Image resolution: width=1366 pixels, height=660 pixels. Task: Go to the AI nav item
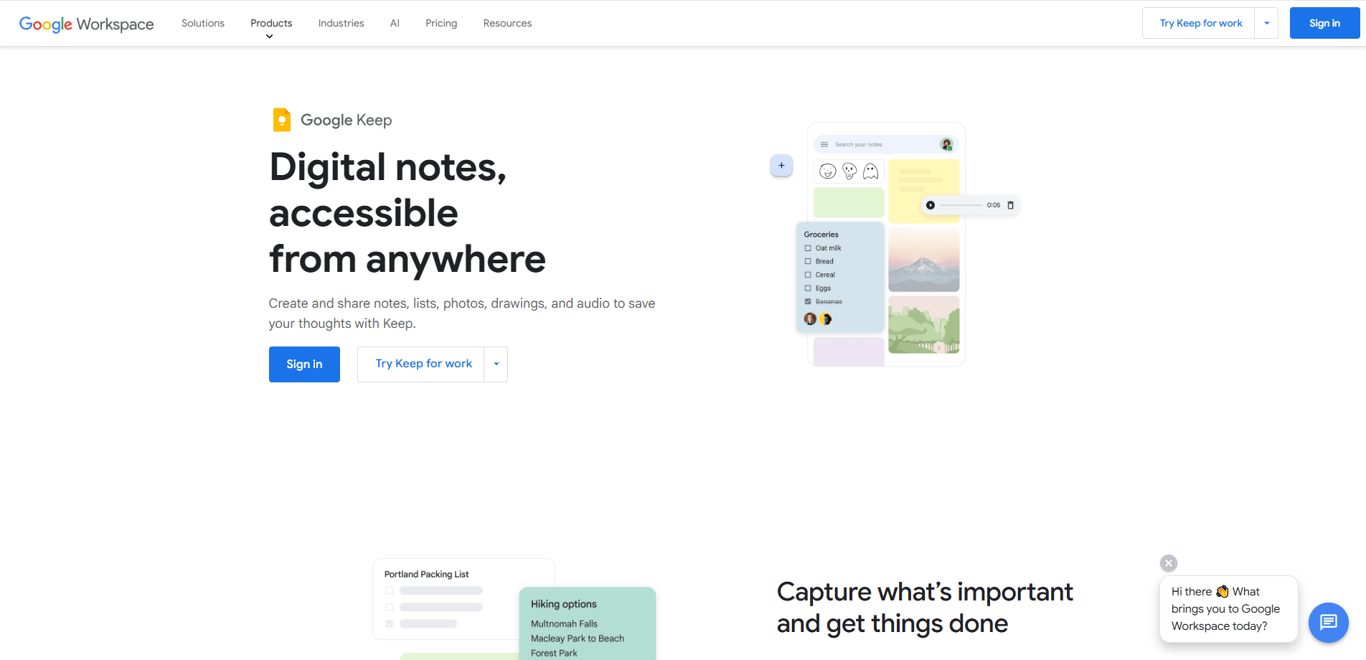point(395,23)
